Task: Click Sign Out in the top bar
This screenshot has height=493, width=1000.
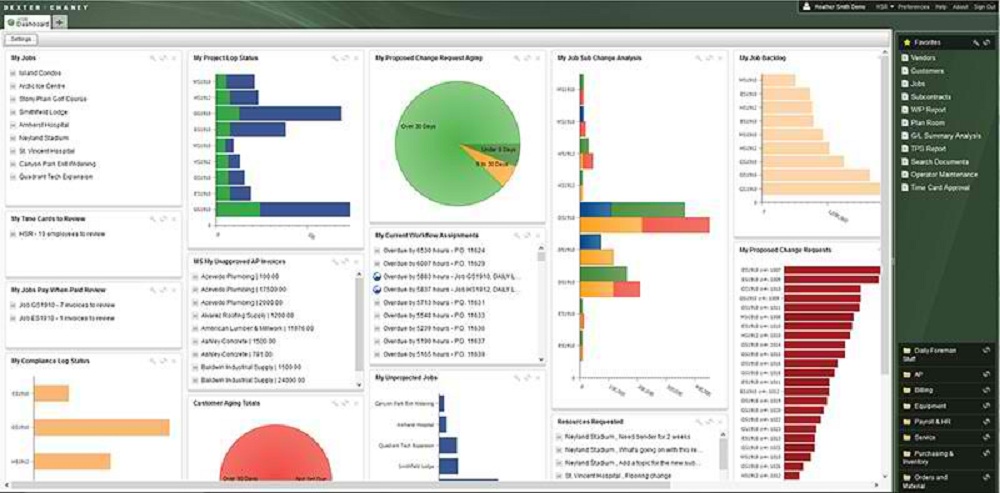Action: pyautogui.click(x=983, y=7)
